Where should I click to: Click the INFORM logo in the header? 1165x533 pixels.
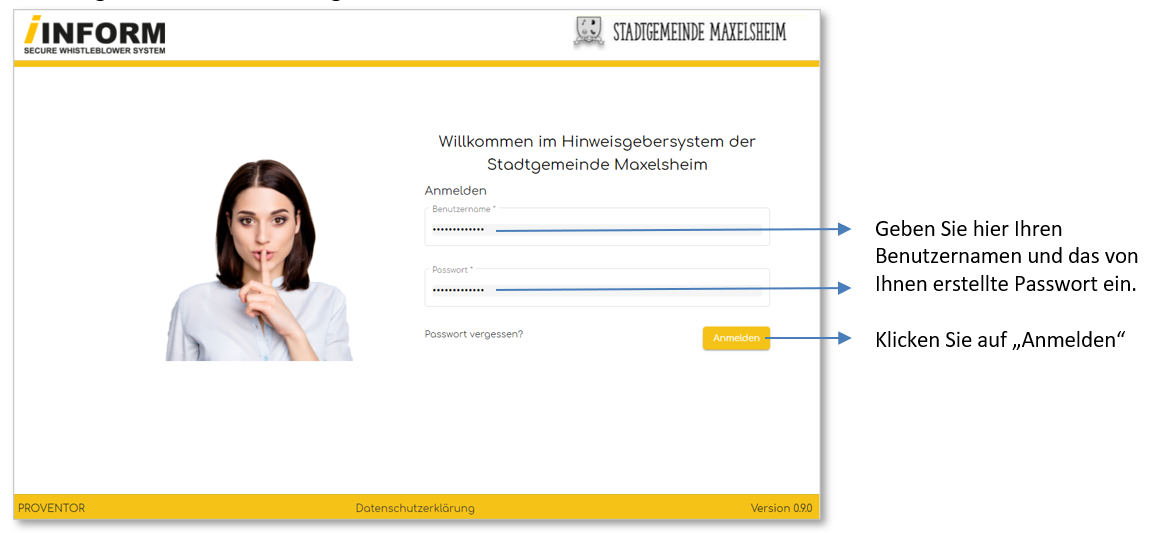[95, 31]
